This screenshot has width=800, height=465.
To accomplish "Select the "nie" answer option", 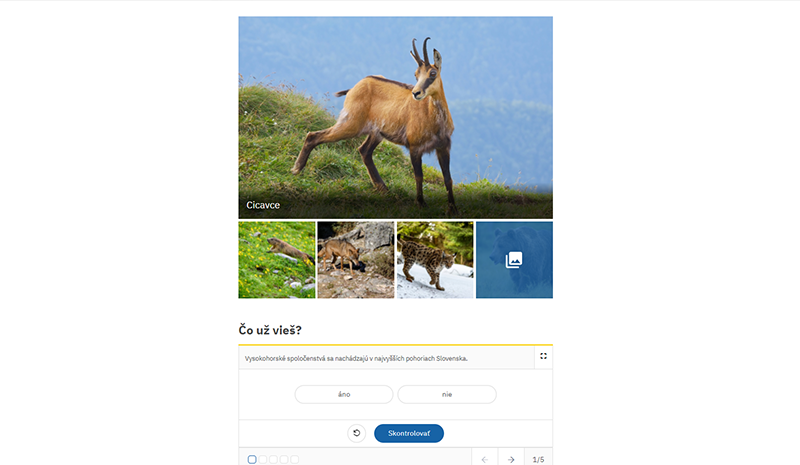I will [x=447, y=395].
